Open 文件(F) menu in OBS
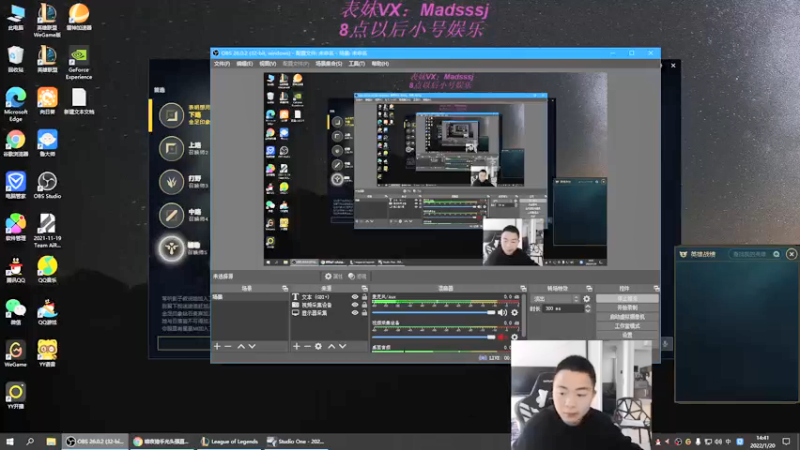The height and width of the screenshot is (450, 800). tap(222, 64)
